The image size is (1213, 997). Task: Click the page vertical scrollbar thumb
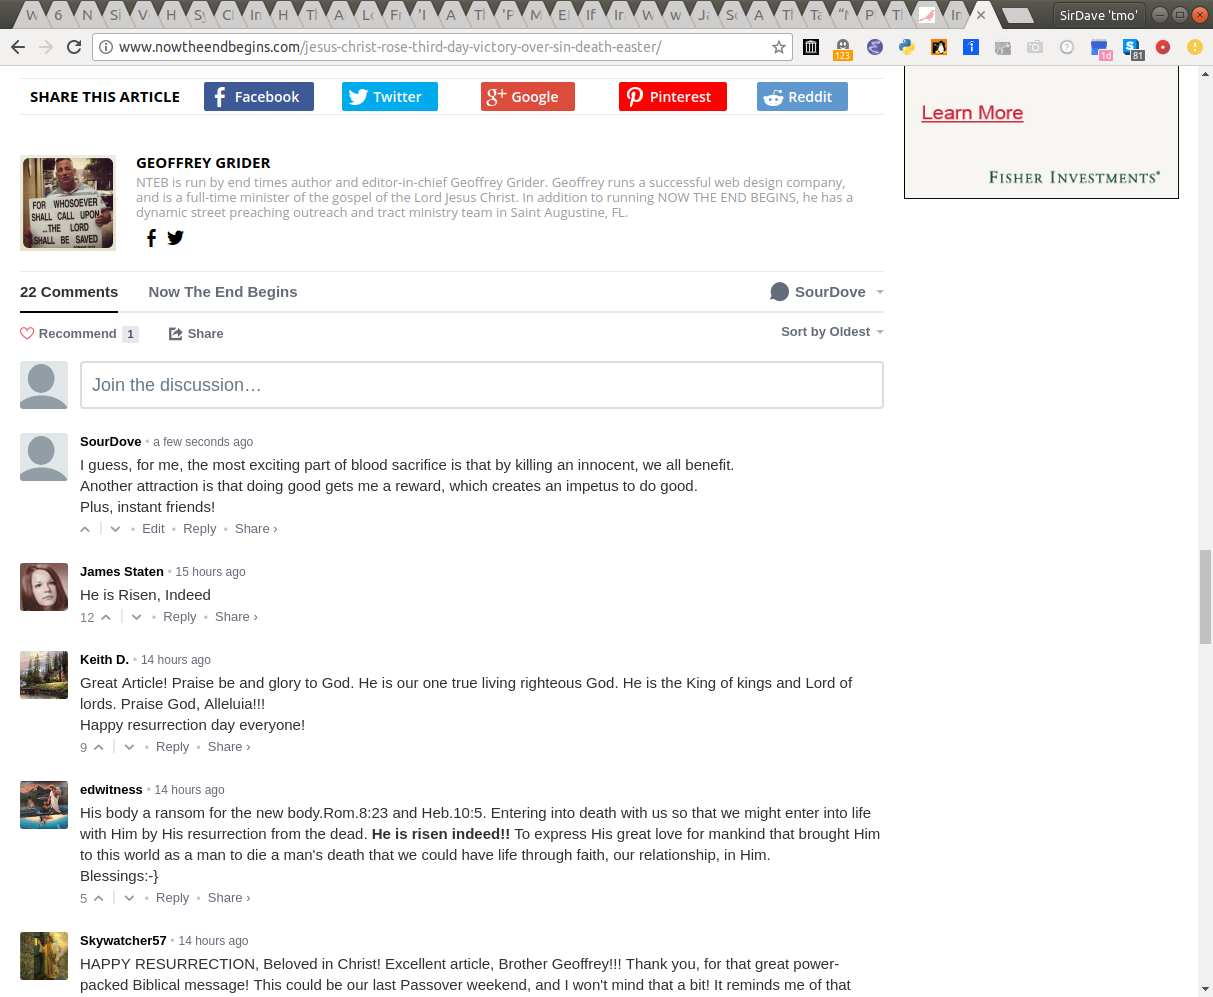(1205, 597)
